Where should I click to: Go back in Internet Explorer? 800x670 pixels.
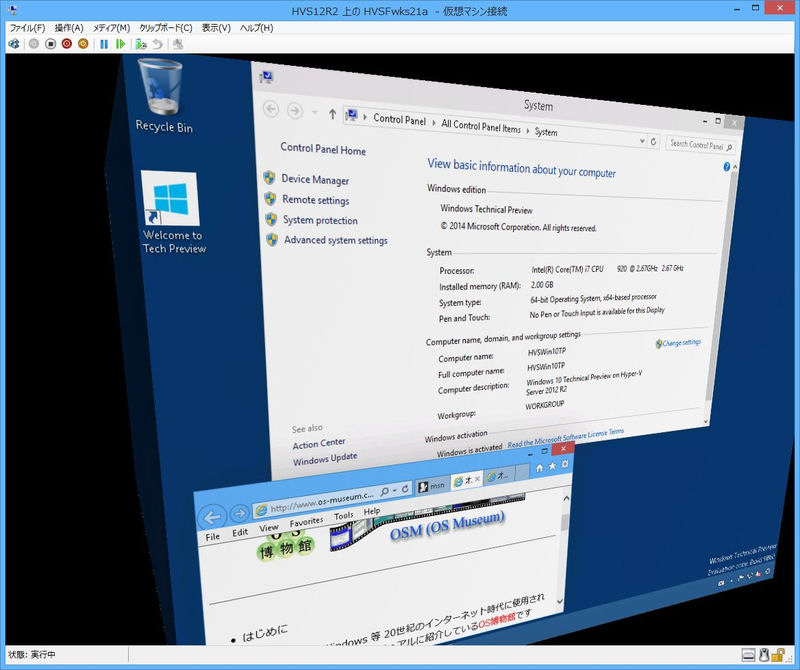pyautogui.click(x=212, y=517)
